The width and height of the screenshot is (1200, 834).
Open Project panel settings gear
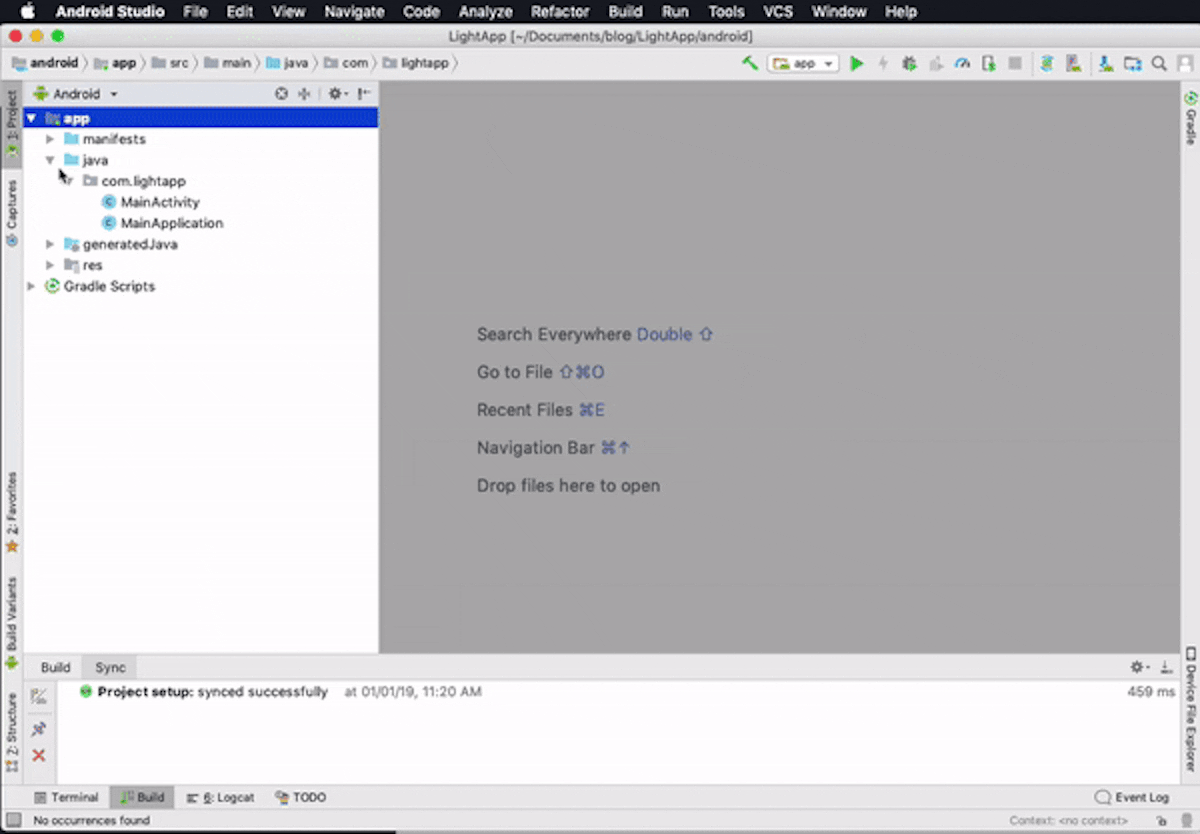pyautogui.click(x=336, y=94)
